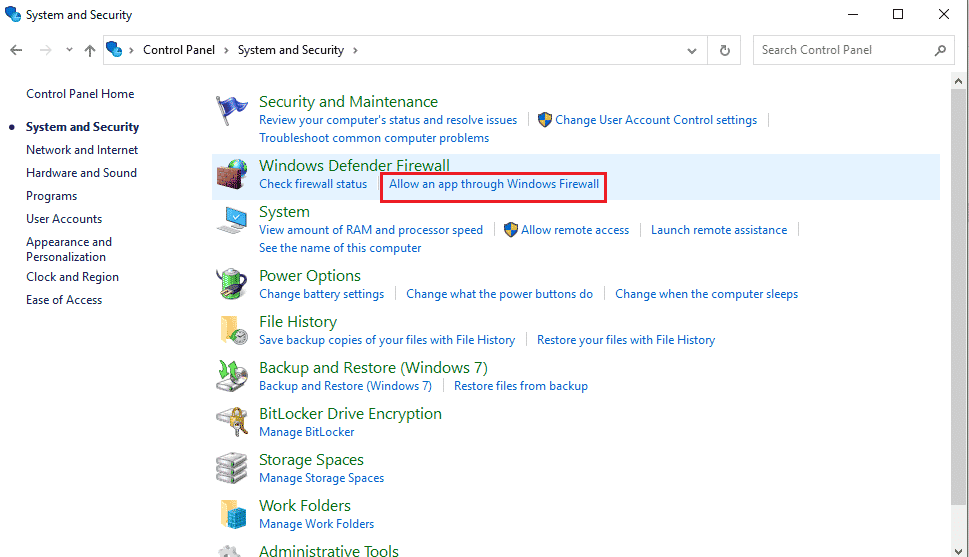
Task: Open Windows Defender Firewall heading
Action: click(354, 165)
